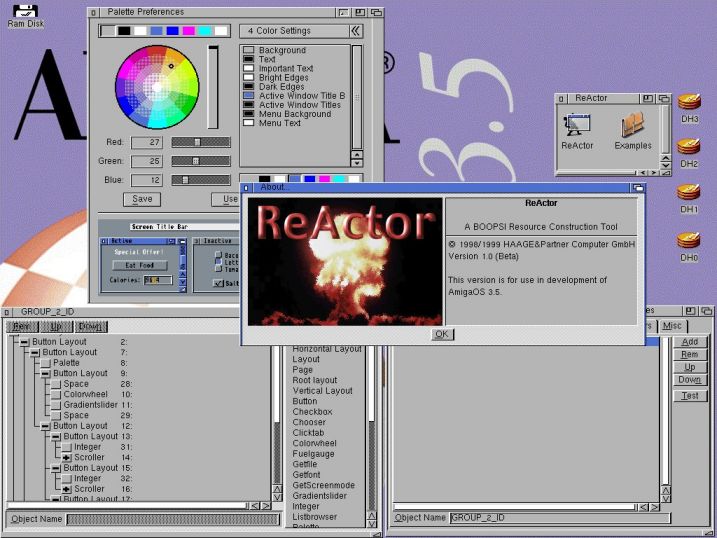The image size is (717, 538).
Task: Open the DH1 disk icon
Action: point(689,192)
